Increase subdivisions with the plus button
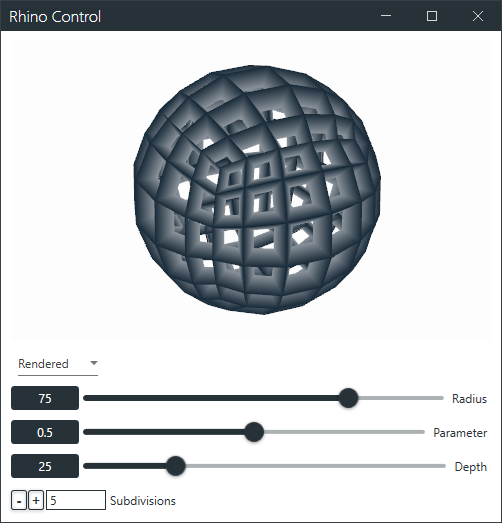This screenshot has width=502, height=523. [x=36, y=500]
